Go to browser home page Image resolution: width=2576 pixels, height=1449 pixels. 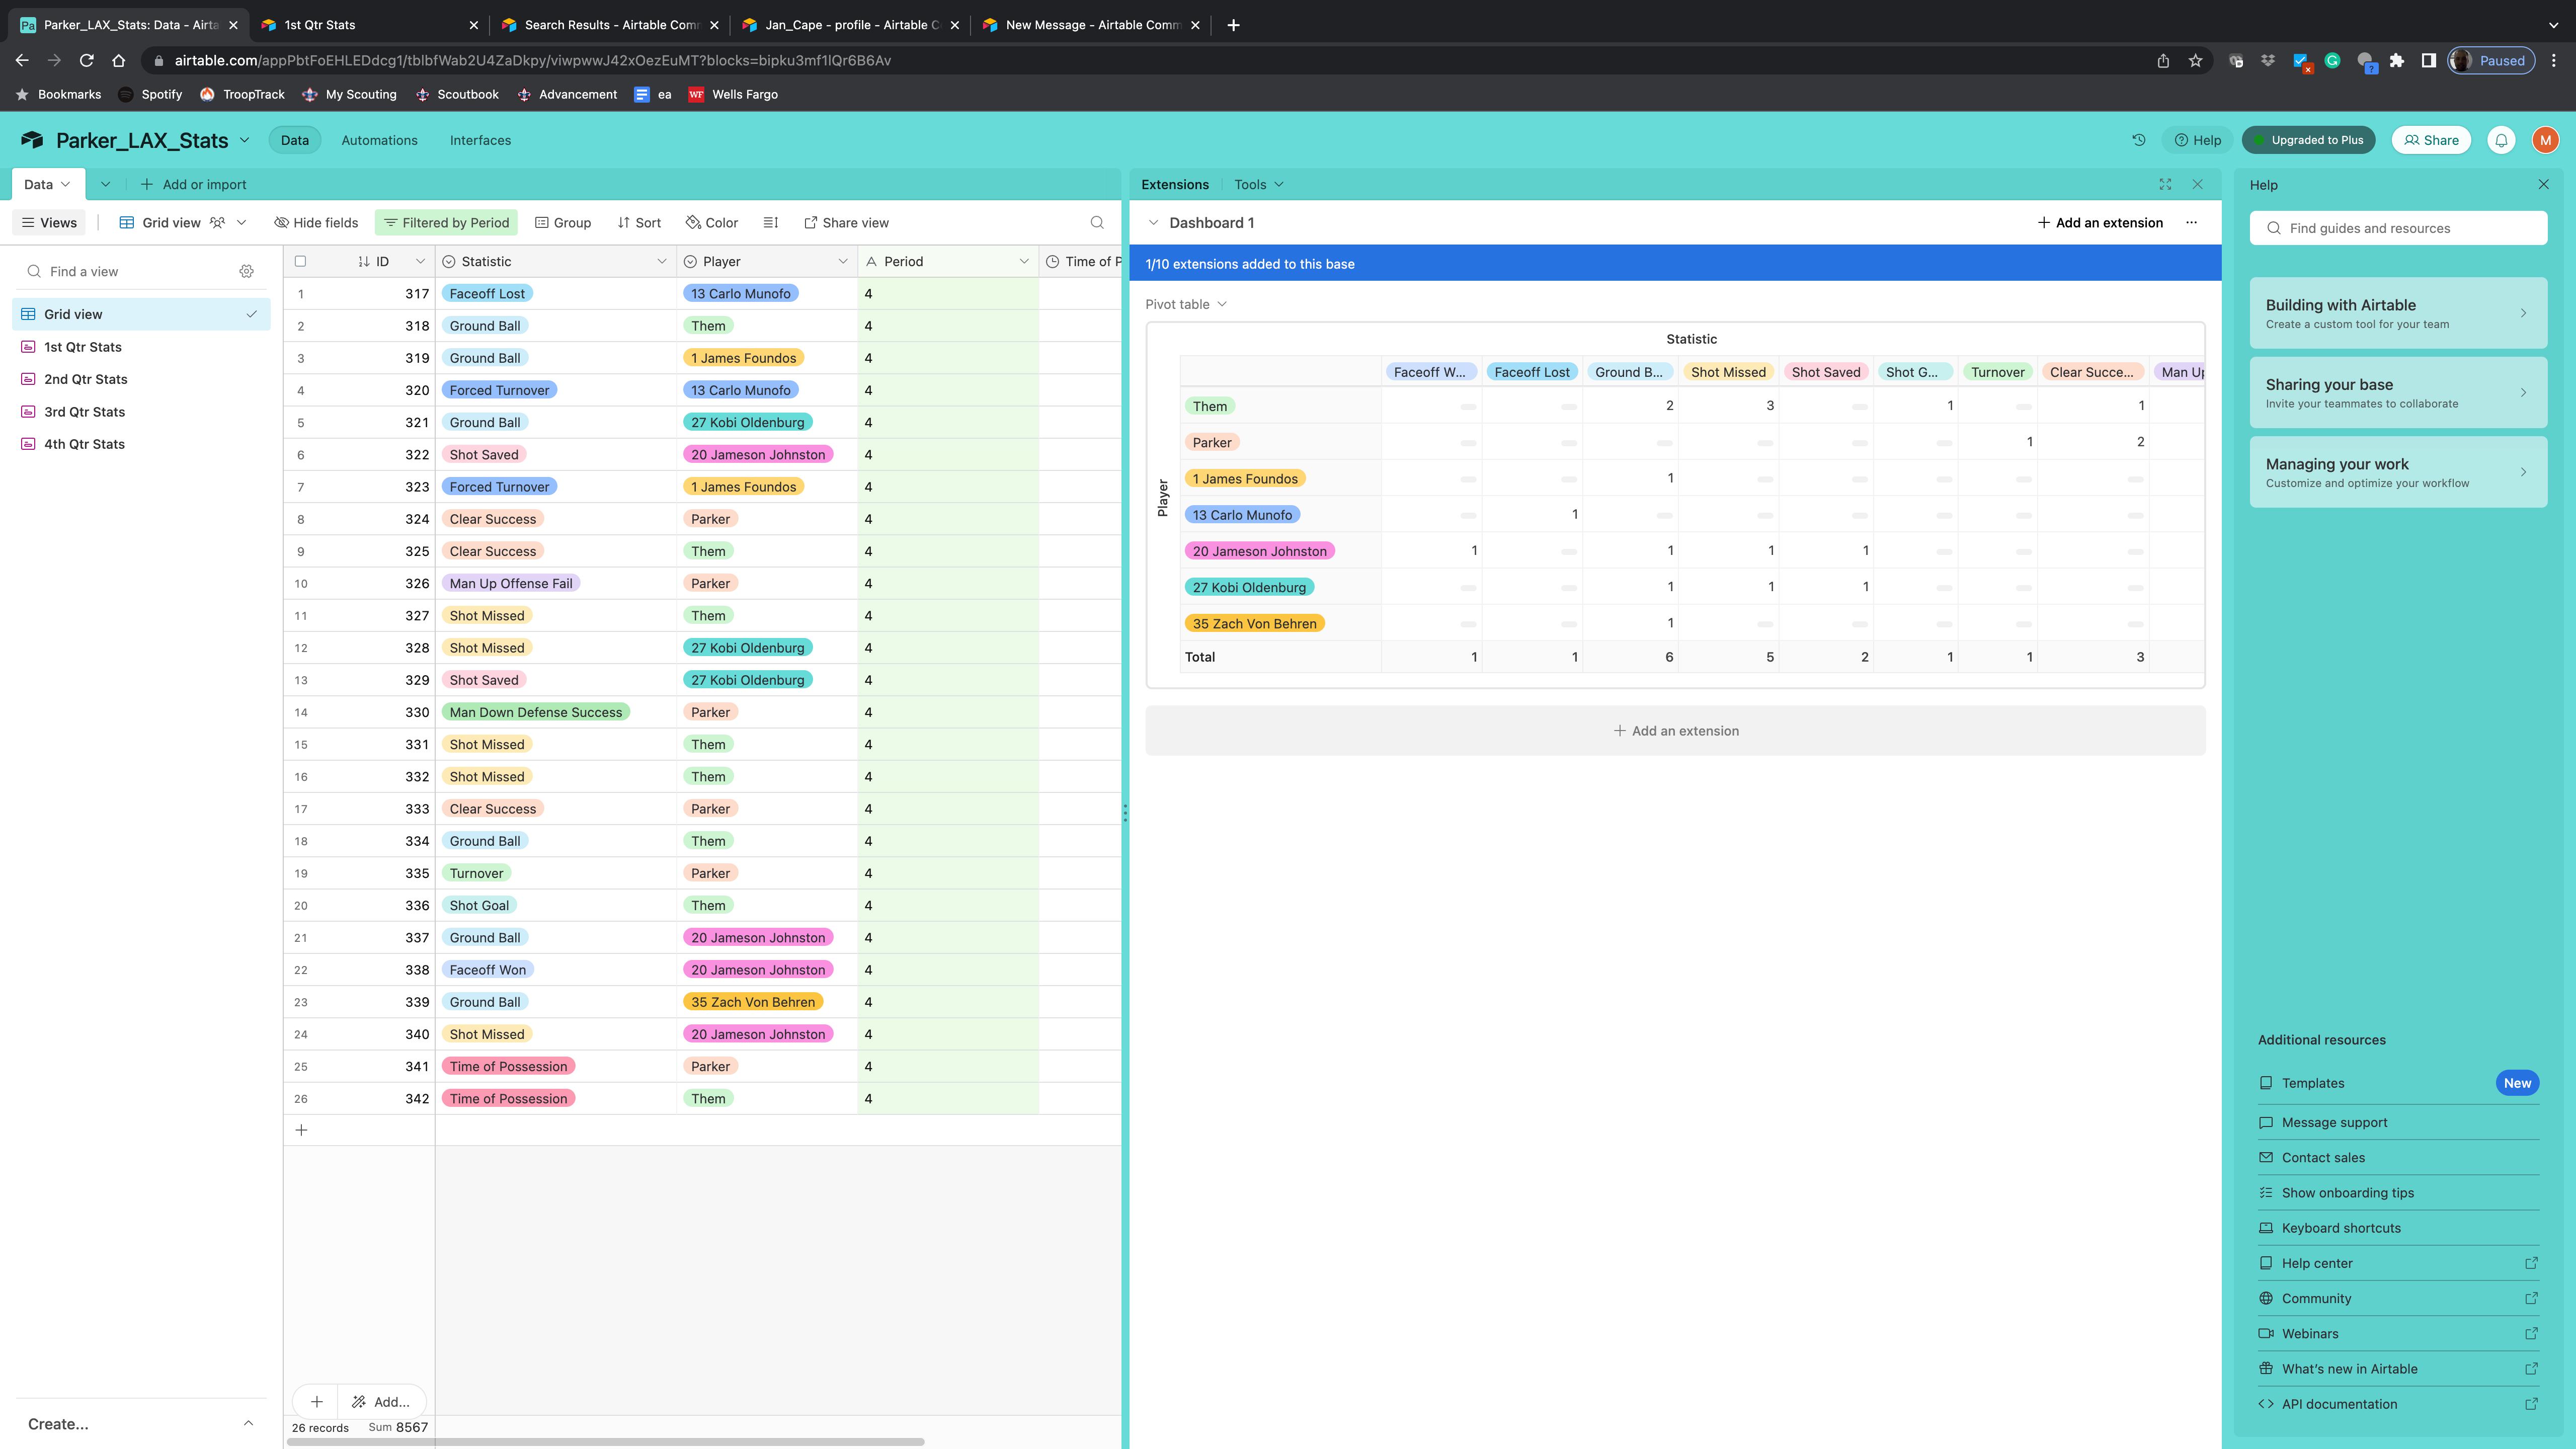(118, 61)
